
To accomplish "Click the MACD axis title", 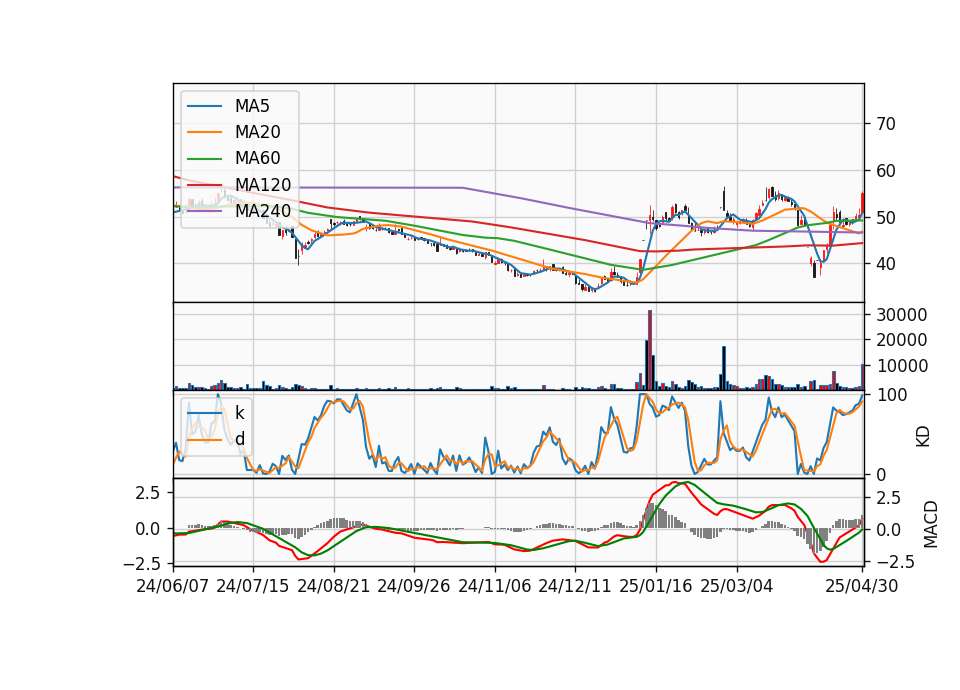I will click(x=931, y=524).
